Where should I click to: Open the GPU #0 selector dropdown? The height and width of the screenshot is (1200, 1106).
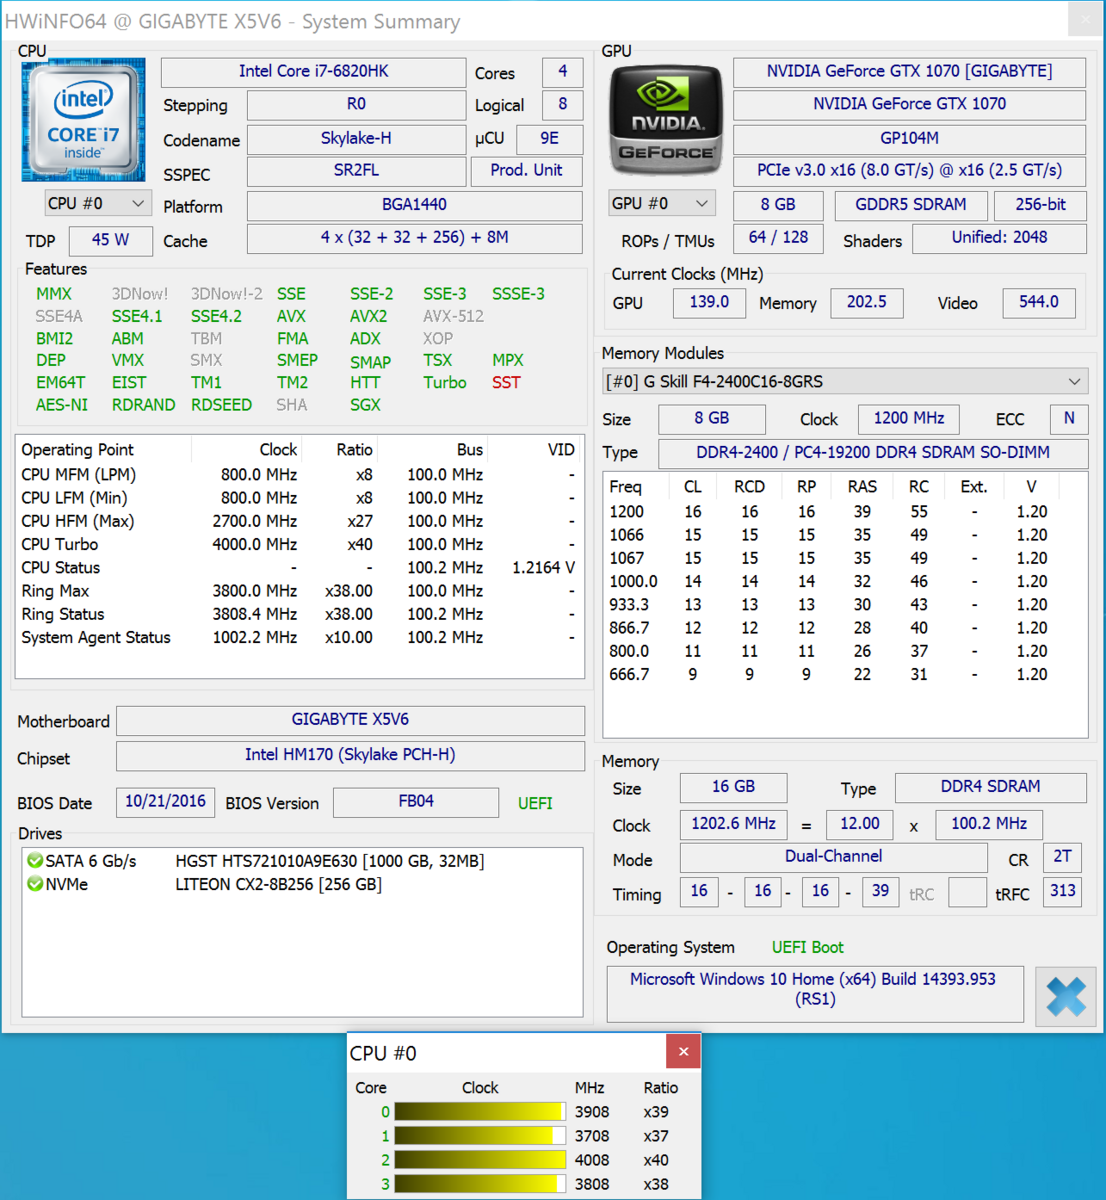tap(662, 204)
